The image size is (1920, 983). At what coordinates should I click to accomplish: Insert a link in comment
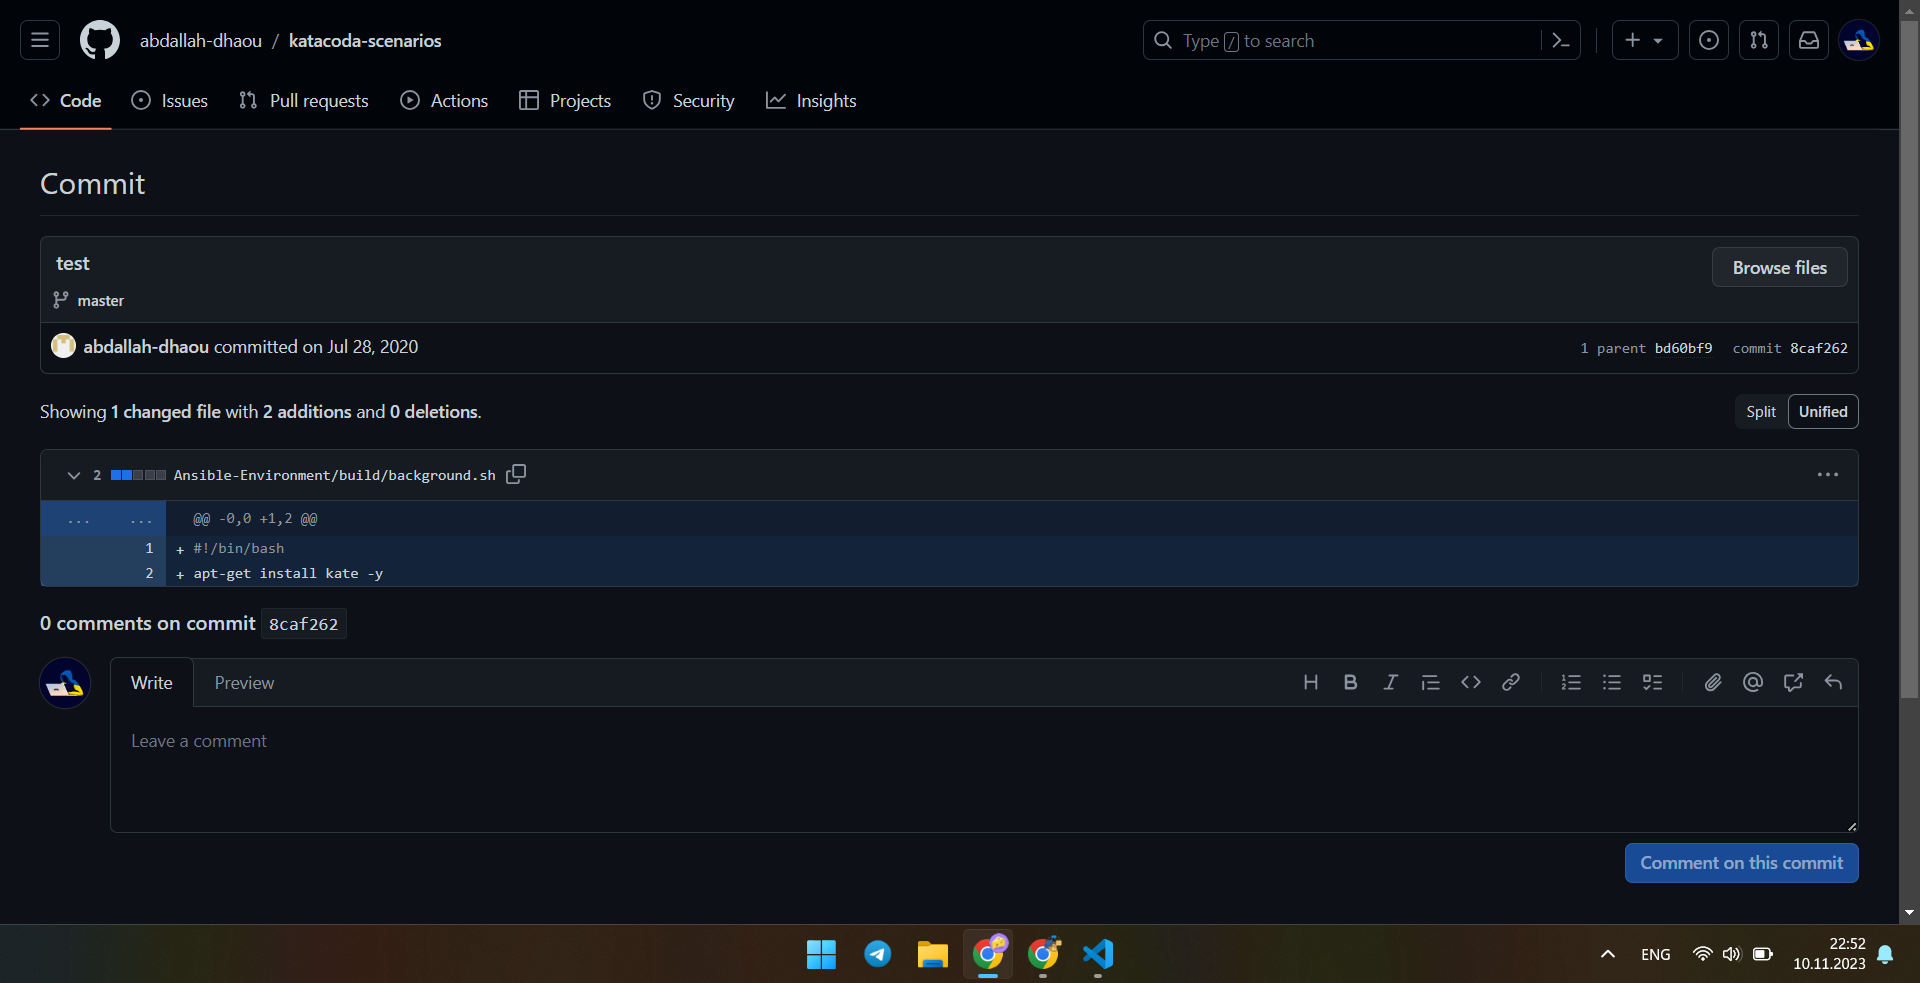coord(1511,682)
